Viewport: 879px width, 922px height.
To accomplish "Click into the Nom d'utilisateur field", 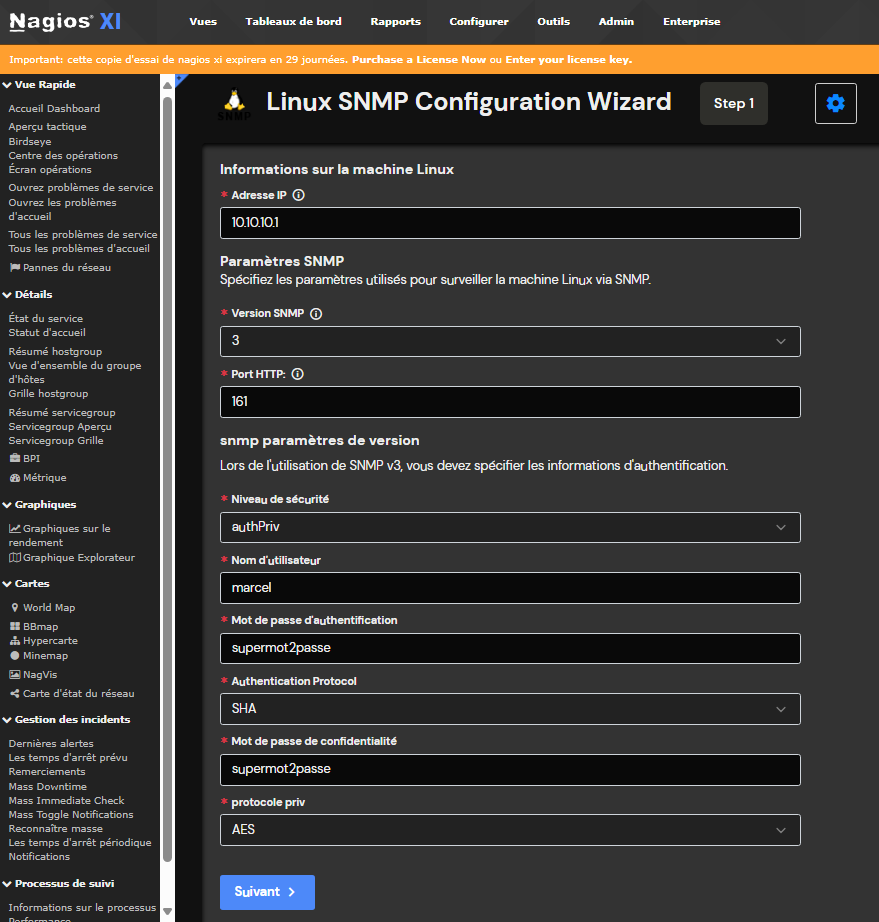I will point(510,588).
